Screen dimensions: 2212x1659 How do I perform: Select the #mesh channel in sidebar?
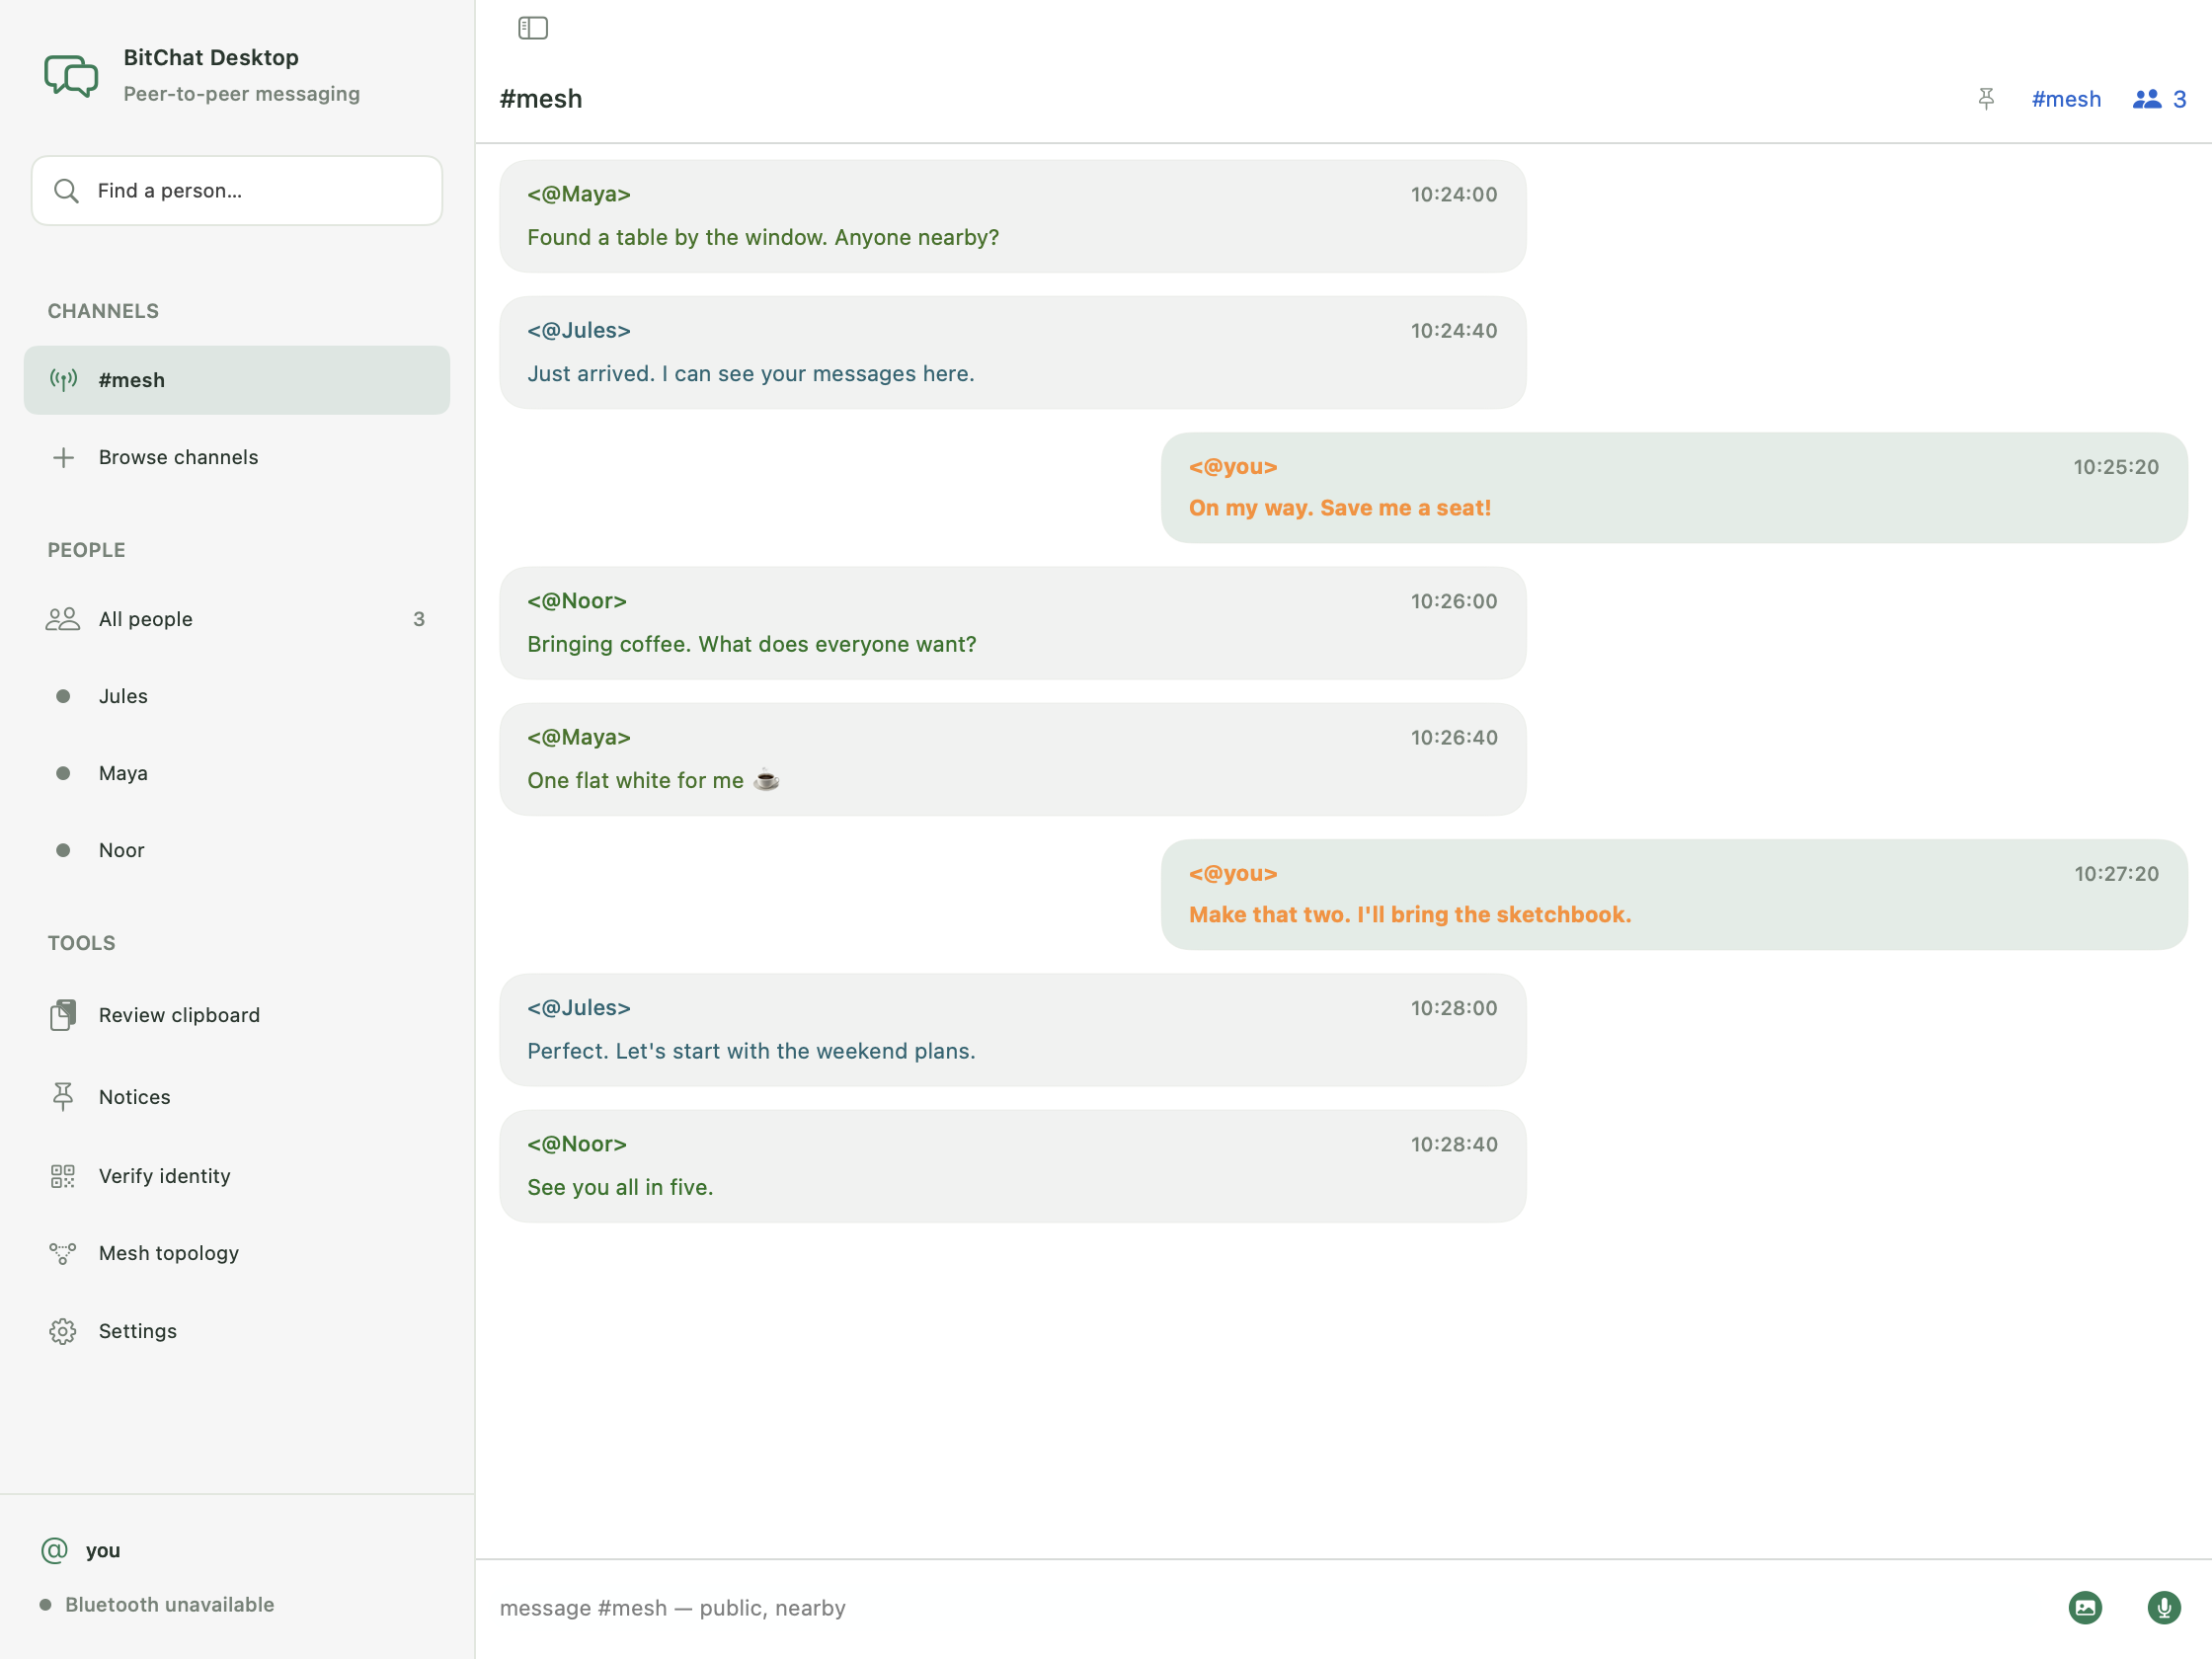coord(237,380)
